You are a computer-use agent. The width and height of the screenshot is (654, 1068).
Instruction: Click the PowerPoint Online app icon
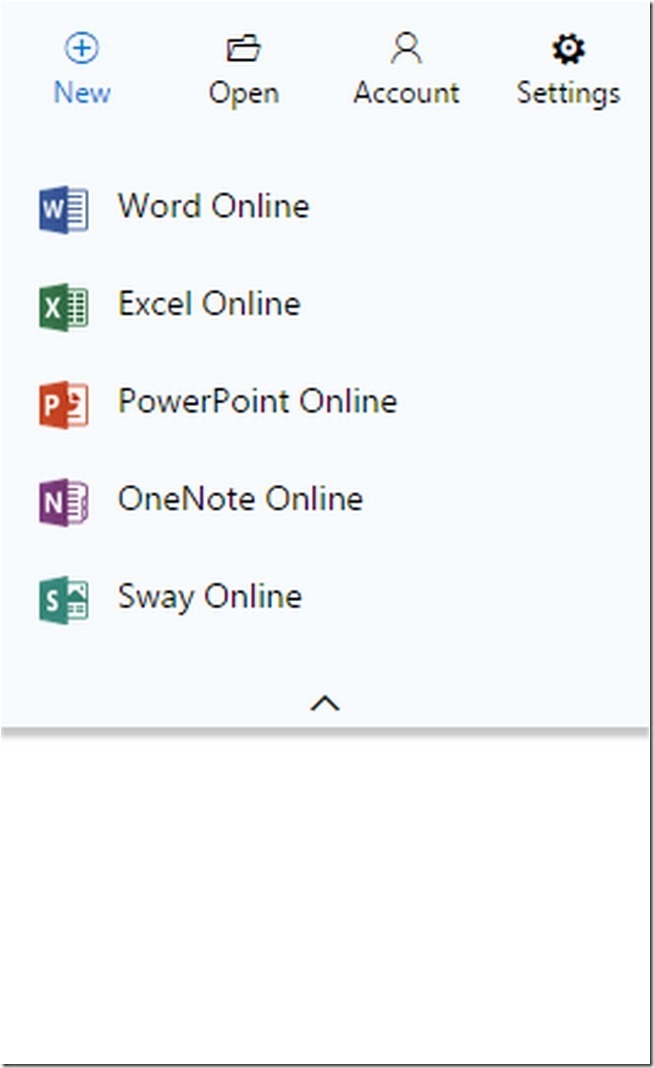63,405
